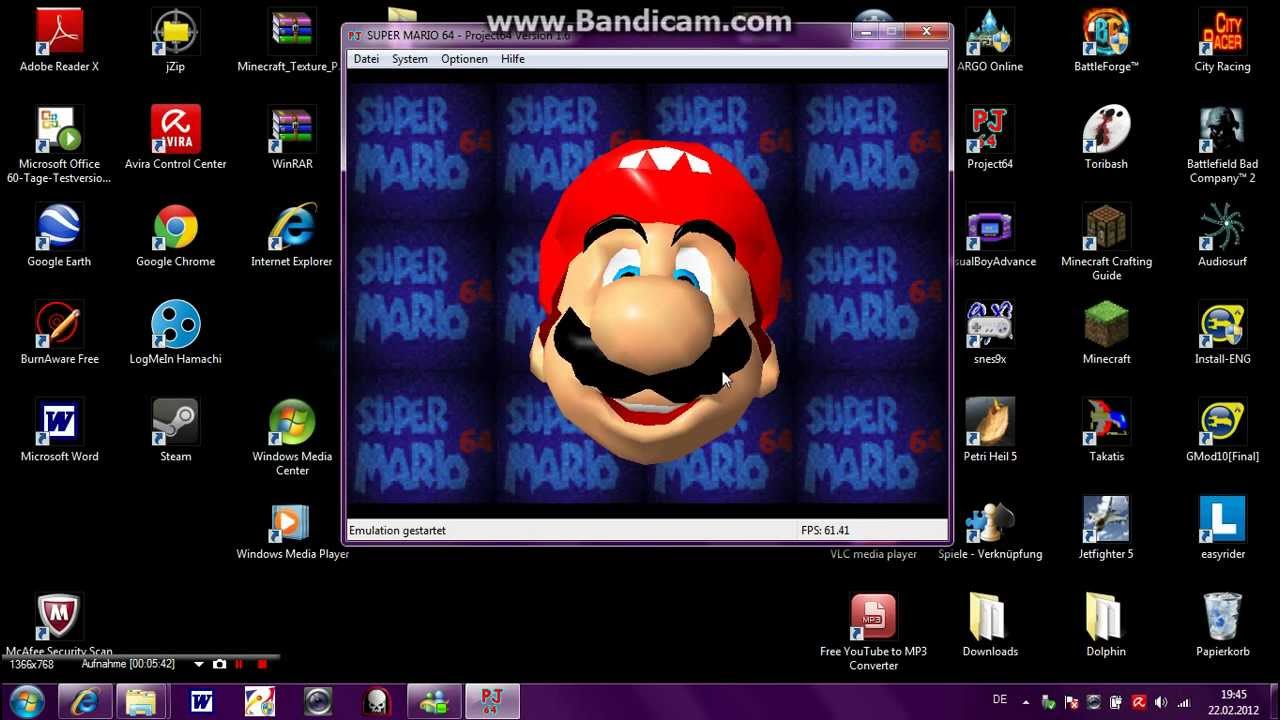
Task: Select the Petri Heil 5 desktop icon
Action: 990,432
